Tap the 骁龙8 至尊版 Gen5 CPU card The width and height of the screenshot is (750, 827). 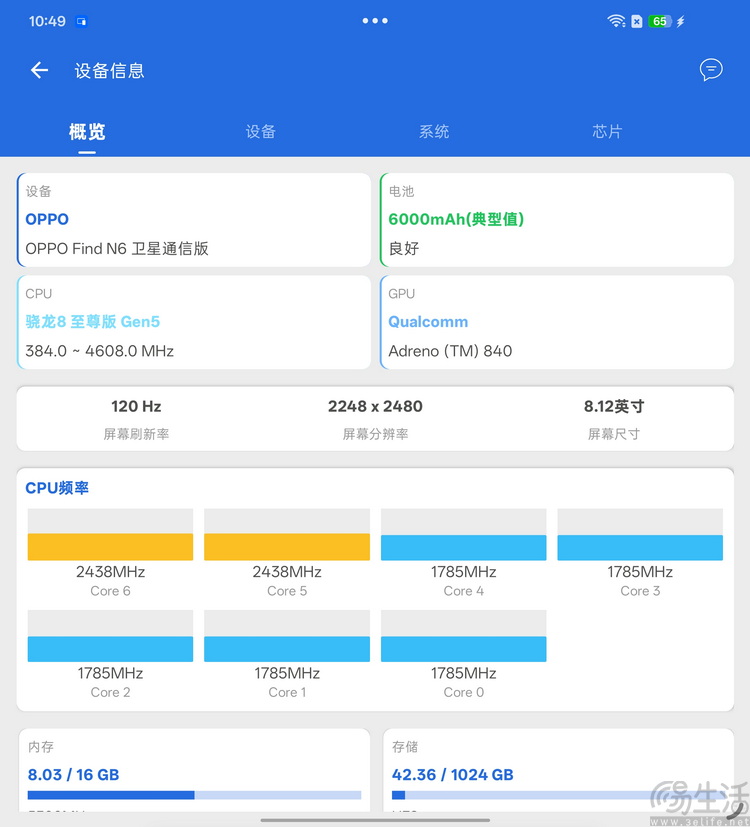pos(194,322)
